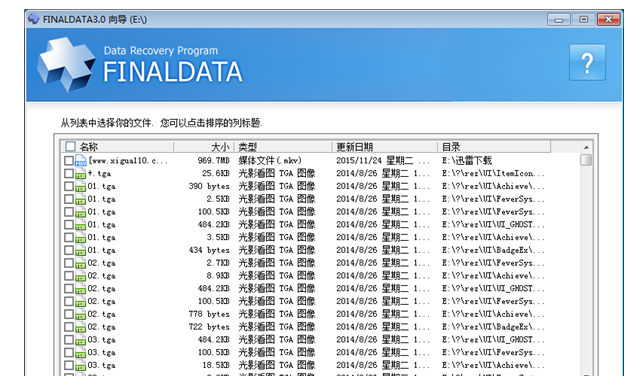Click file icon of 01.tga 390 bytes
The height and width of the screenshot is (376, 631).
pos(80,186)
